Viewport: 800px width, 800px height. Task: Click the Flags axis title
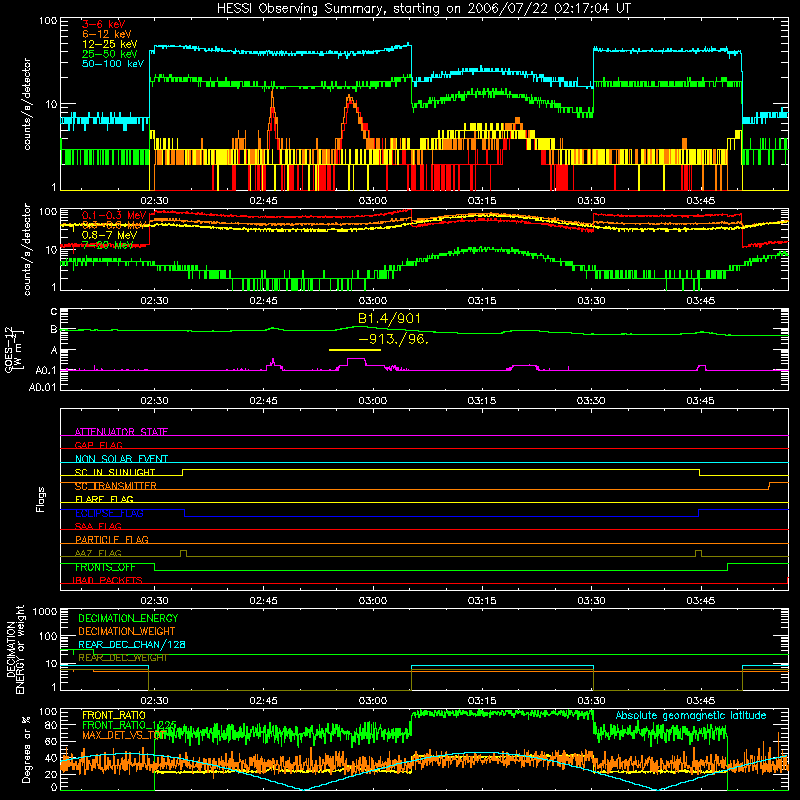click(x=41, y=499)
